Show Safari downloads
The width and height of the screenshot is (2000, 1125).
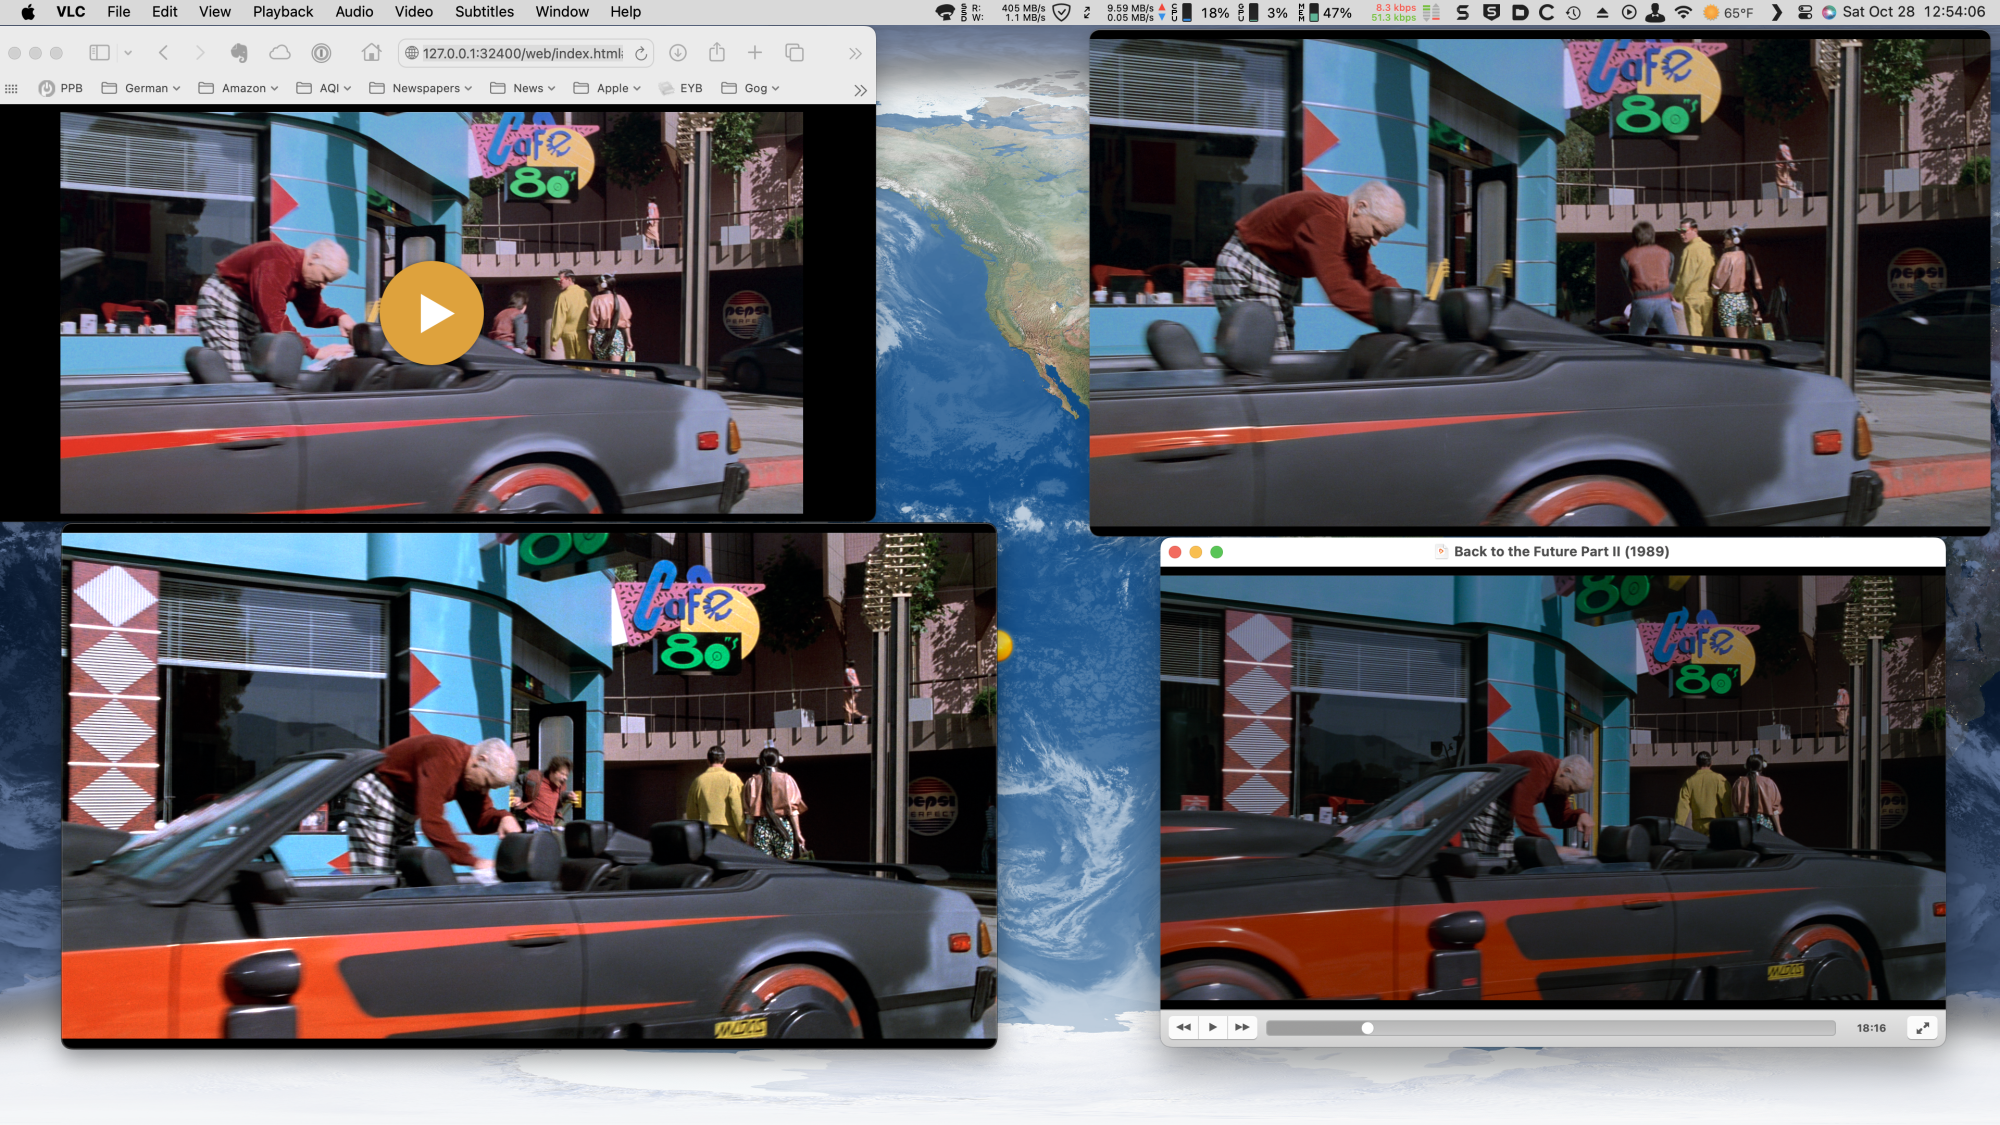pyautogui.click(x=677, y=53)
